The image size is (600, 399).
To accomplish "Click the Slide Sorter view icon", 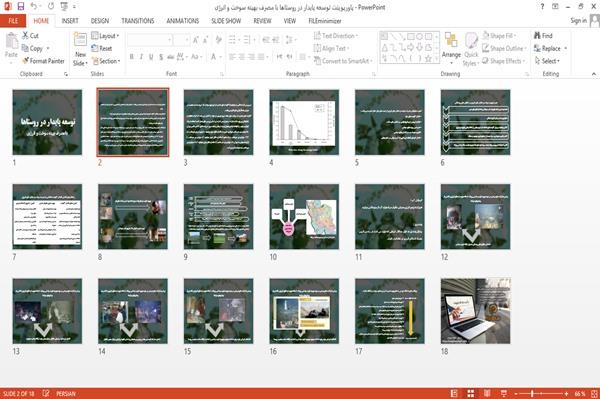I will tap(471, 394).
